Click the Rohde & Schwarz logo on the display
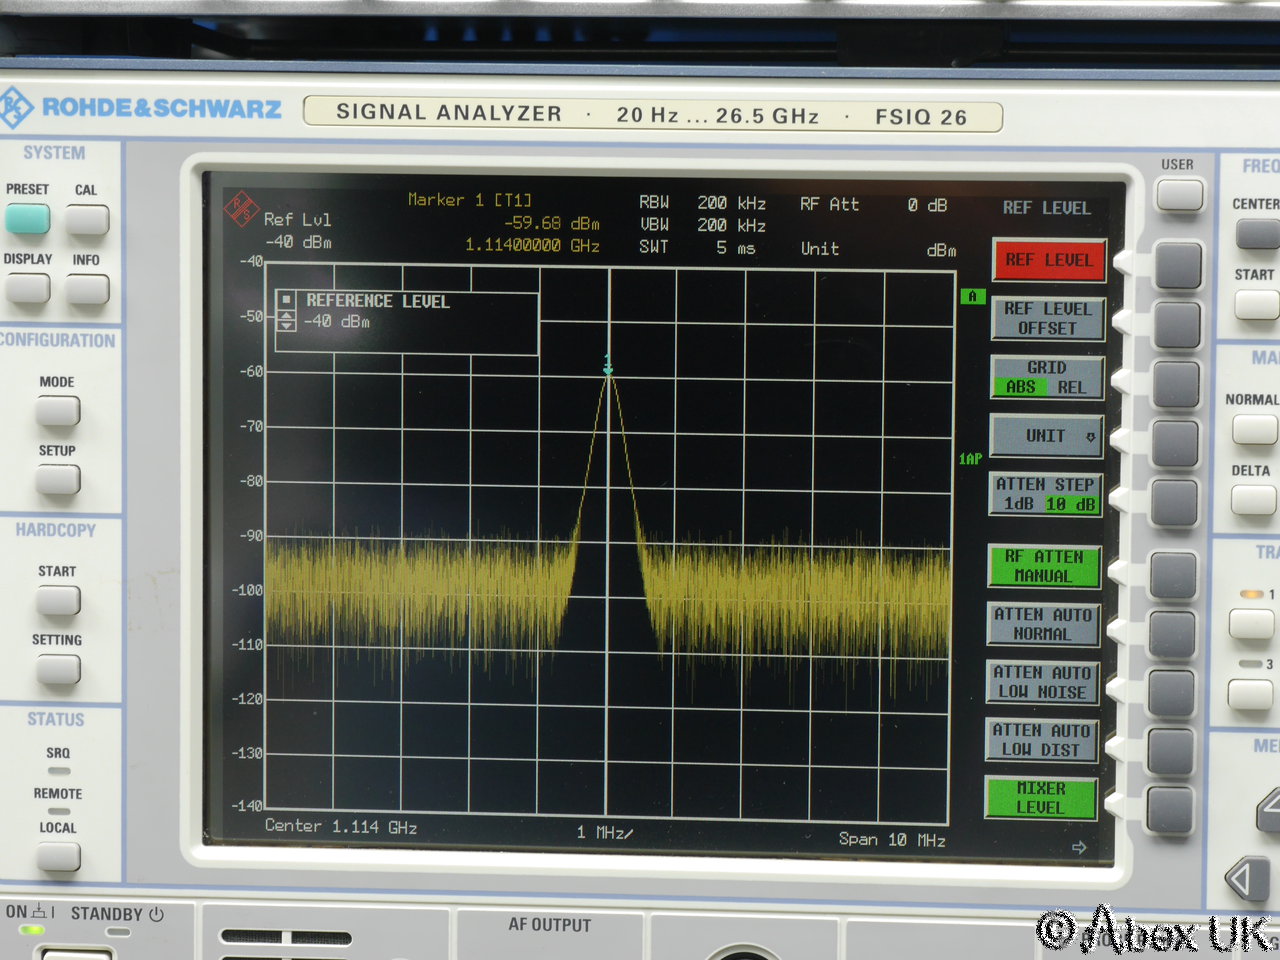The width and height of the screenshot is (1280, 960). click(241, 208)
